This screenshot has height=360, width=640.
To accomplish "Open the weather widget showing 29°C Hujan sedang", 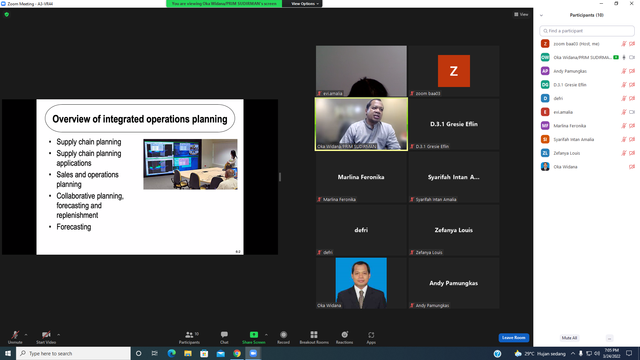I will [540, 353].
